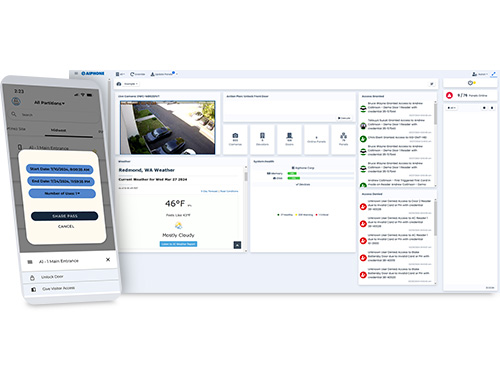This screenshot has height=375, width=500.
Task: Open the Panels network tile icon
Action: (x=343, y=135)
